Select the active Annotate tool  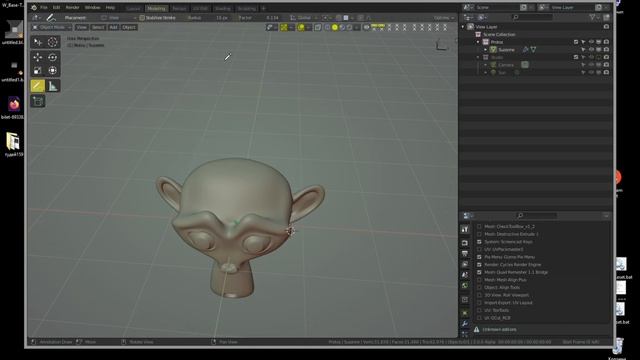tap(38, 86)
